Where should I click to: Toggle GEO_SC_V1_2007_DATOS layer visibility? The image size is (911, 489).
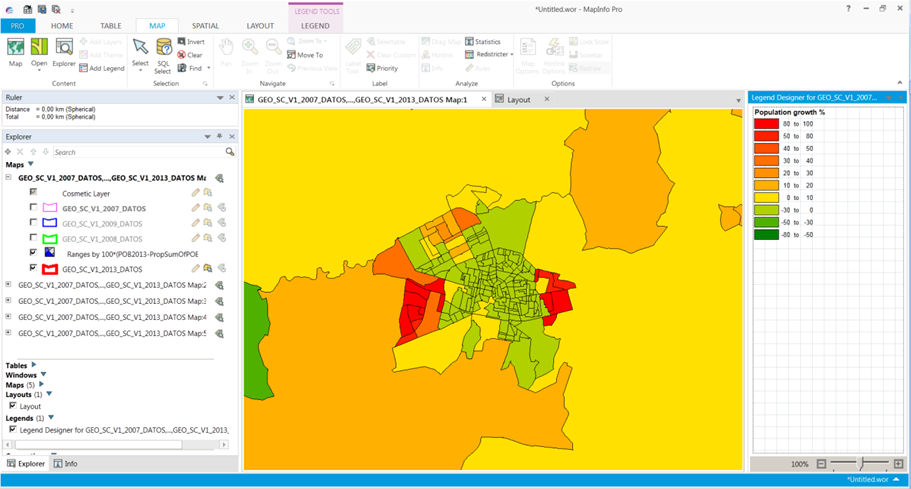pos(33,207)
